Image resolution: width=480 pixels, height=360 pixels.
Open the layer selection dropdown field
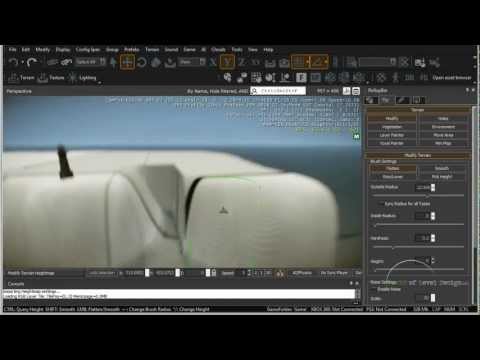pos(377,62)
